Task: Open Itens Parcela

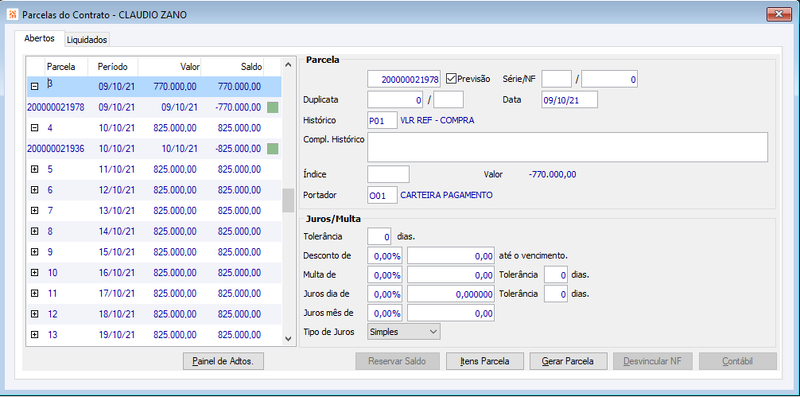Action: pos(485,361)
